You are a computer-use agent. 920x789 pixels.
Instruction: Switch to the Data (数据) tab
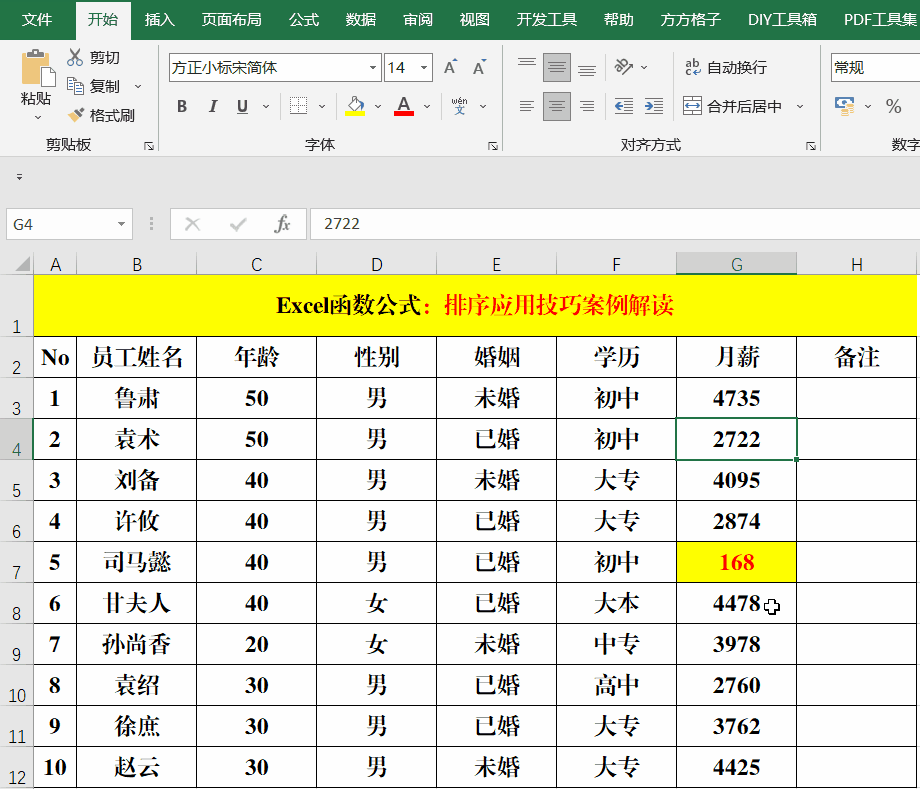point(361,20)
